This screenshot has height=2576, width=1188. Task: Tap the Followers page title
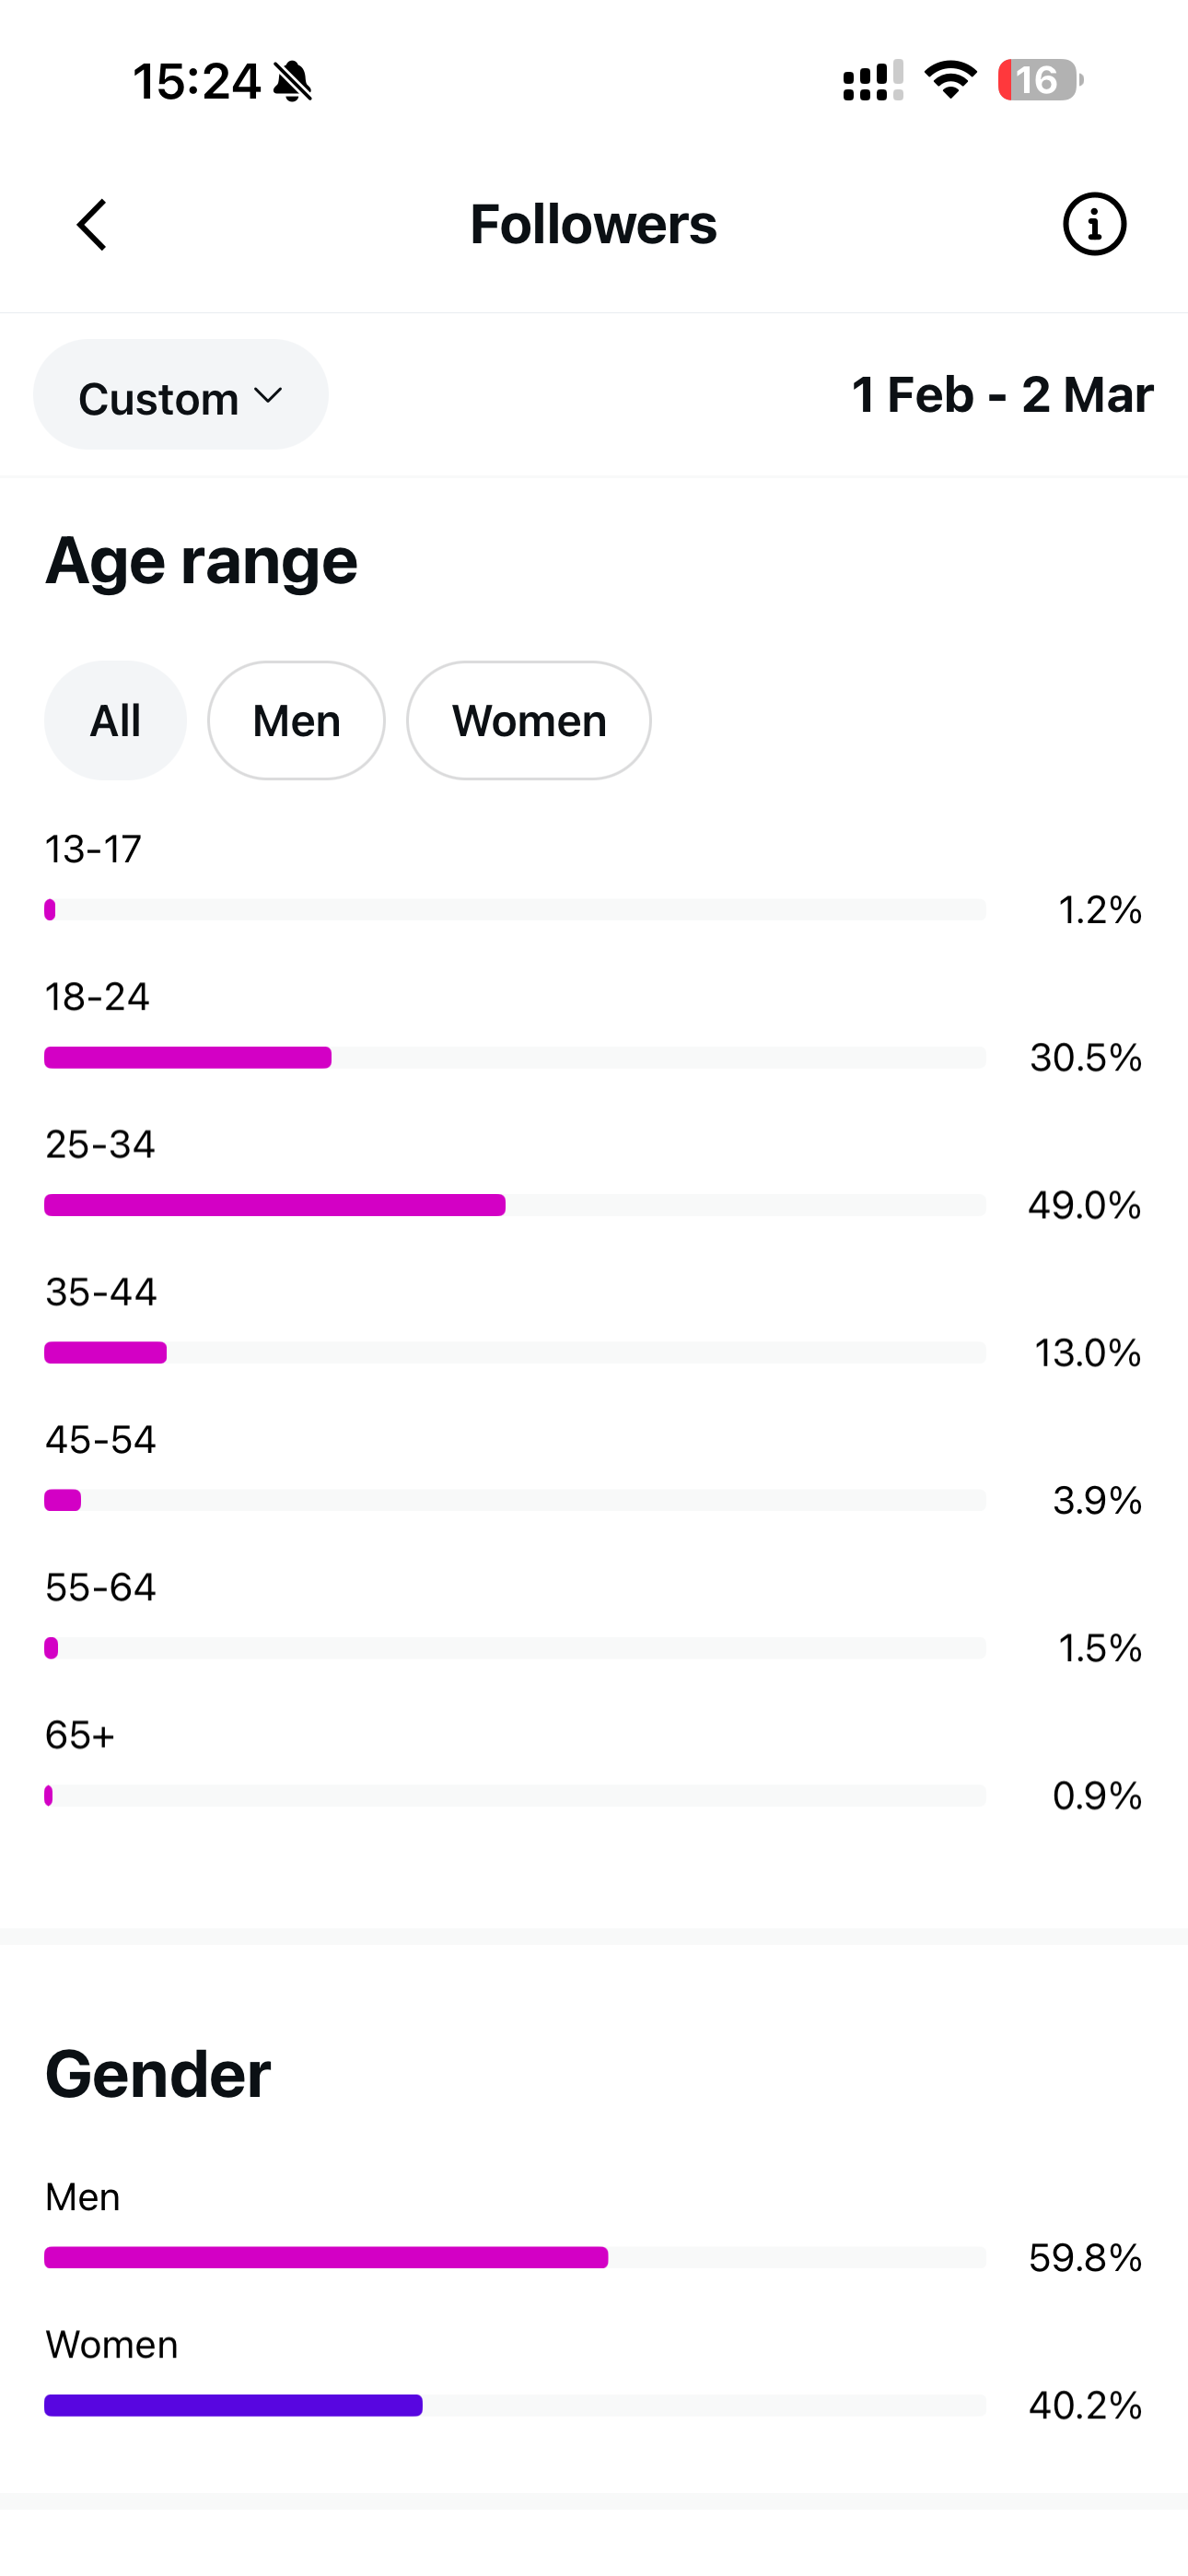click(593, 224)
